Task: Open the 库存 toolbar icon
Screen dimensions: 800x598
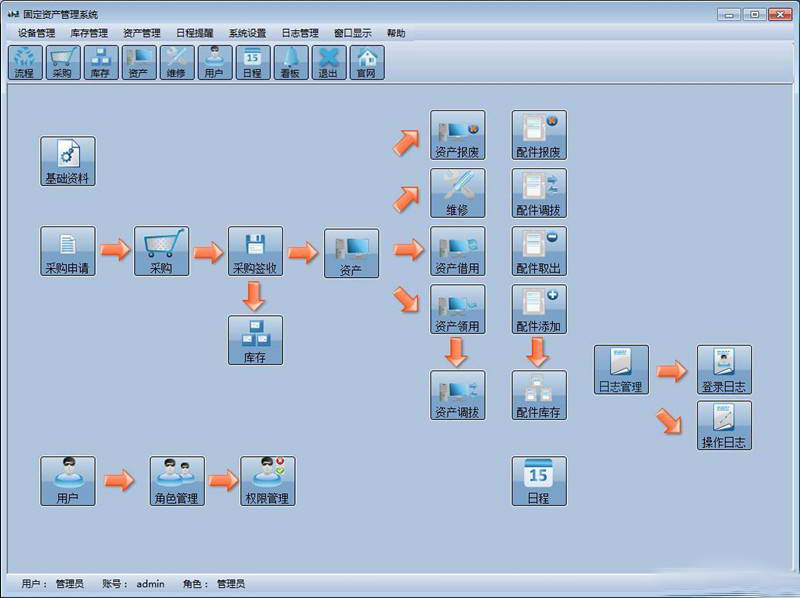Action: 101,62
